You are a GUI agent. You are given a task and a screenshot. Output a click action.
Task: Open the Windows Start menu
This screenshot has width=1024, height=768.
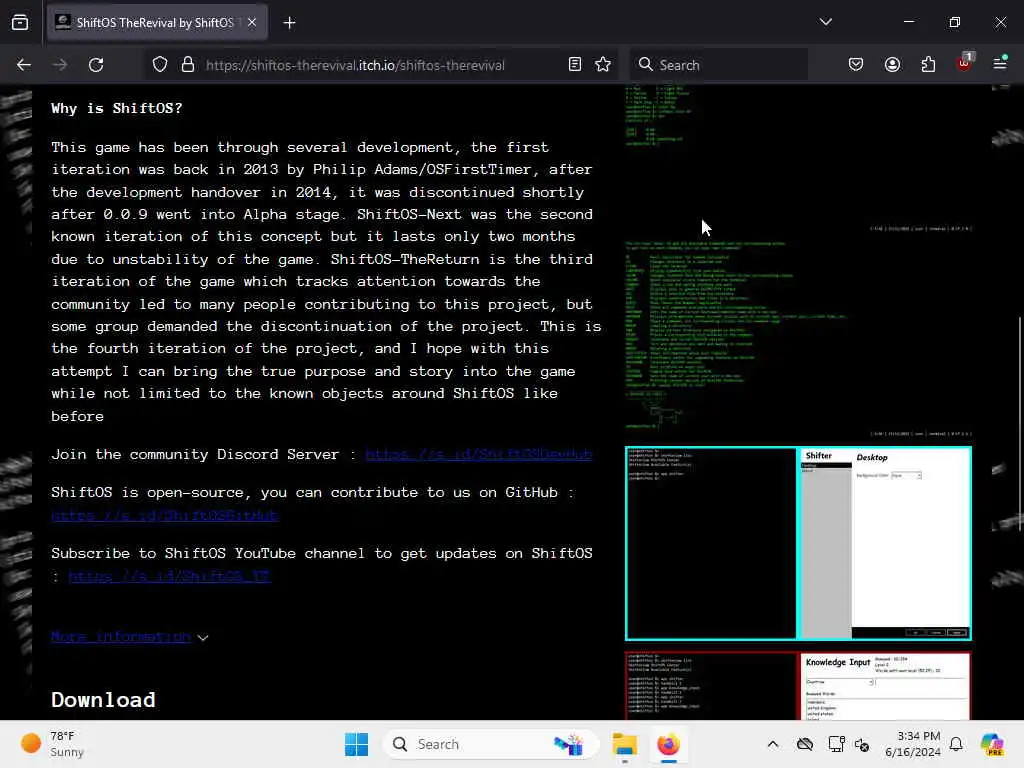coord(357,744)
